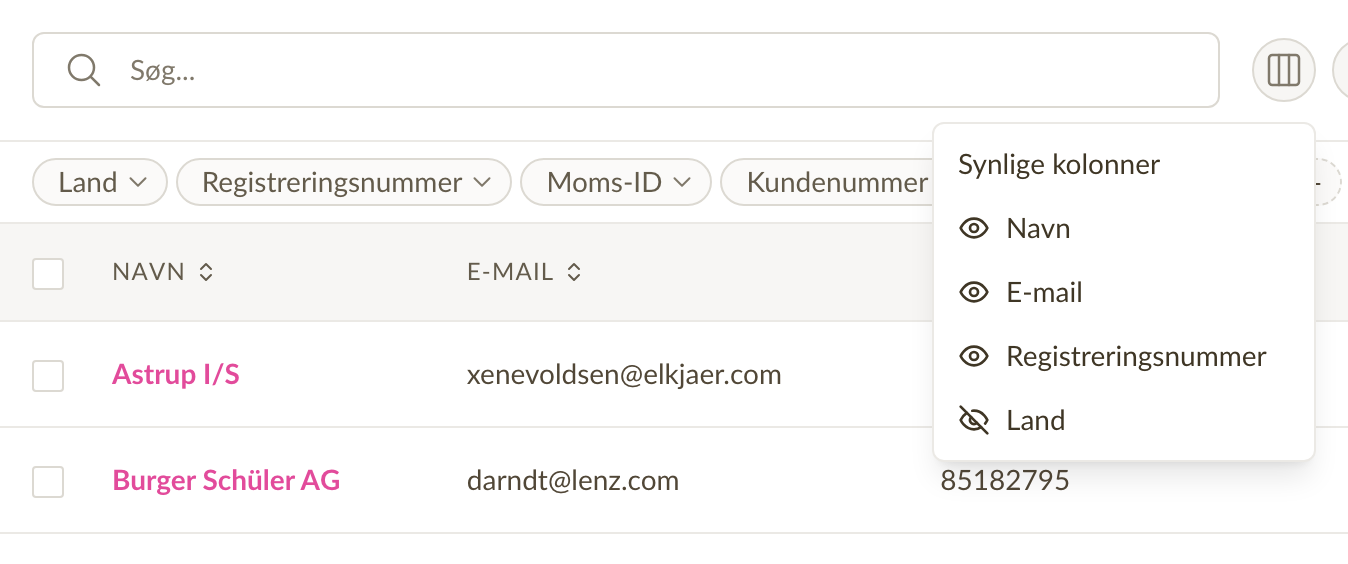Screen dimensions: 1348x564
Task: Select the Burger Schüler AG row checkbox
Action: 48,482
